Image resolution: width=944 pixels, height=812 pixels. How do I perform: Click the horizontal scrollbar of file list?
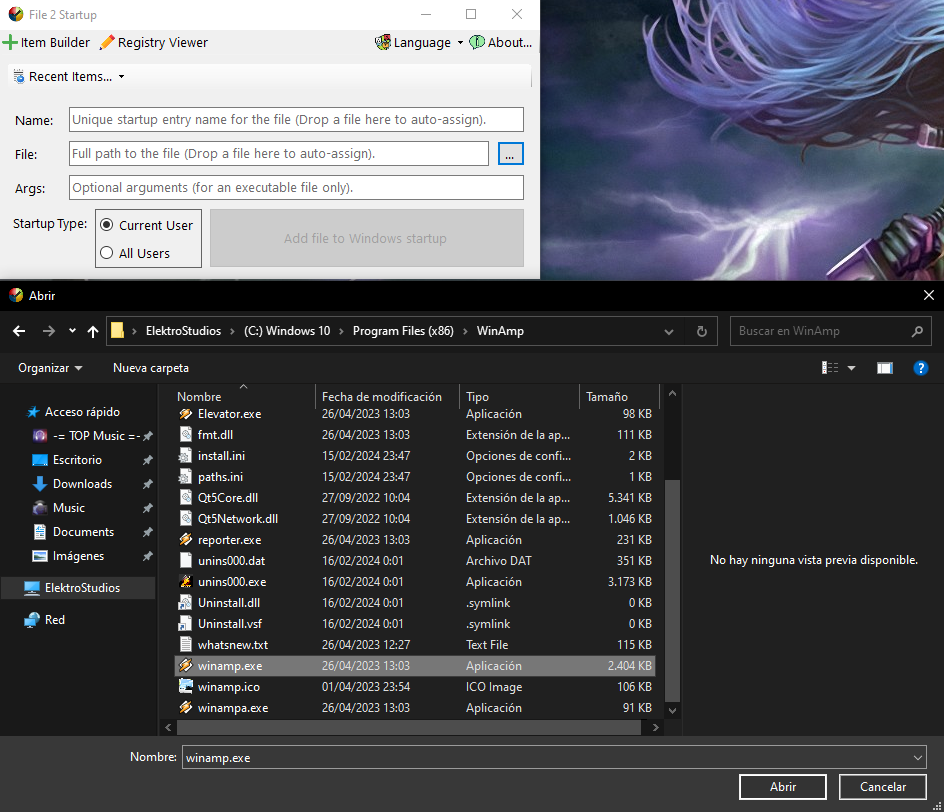tap(409, 727)
